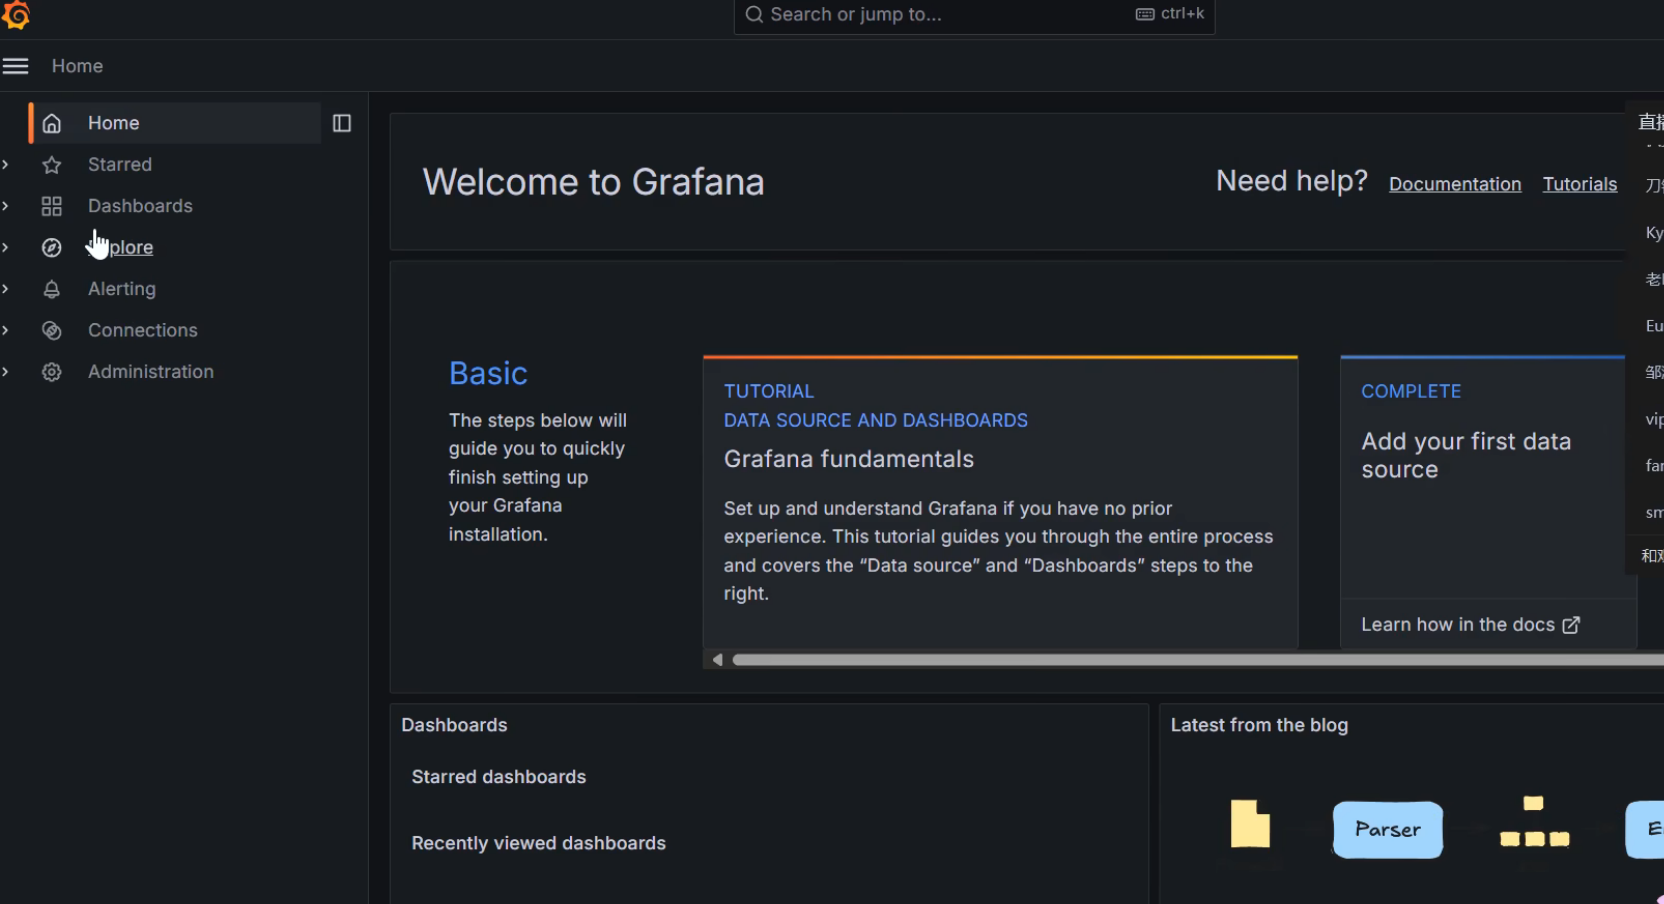Click the Dashboards panel title

pos(454,725)
